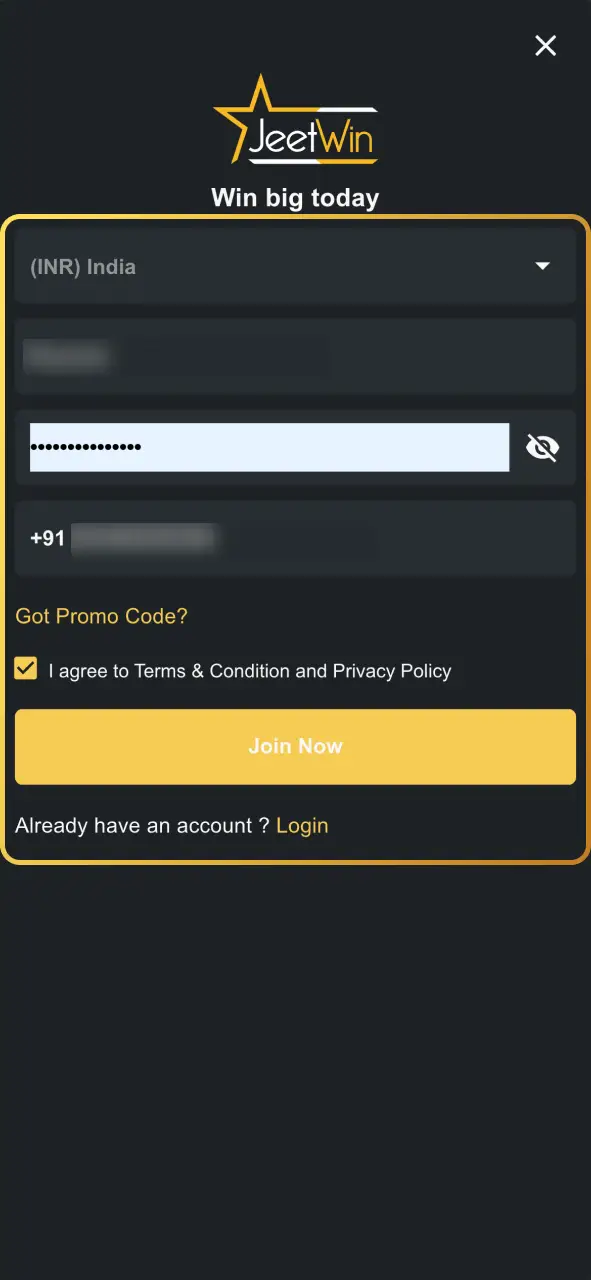Uncheck the agree to terms checkbox

tap(26, 669)
